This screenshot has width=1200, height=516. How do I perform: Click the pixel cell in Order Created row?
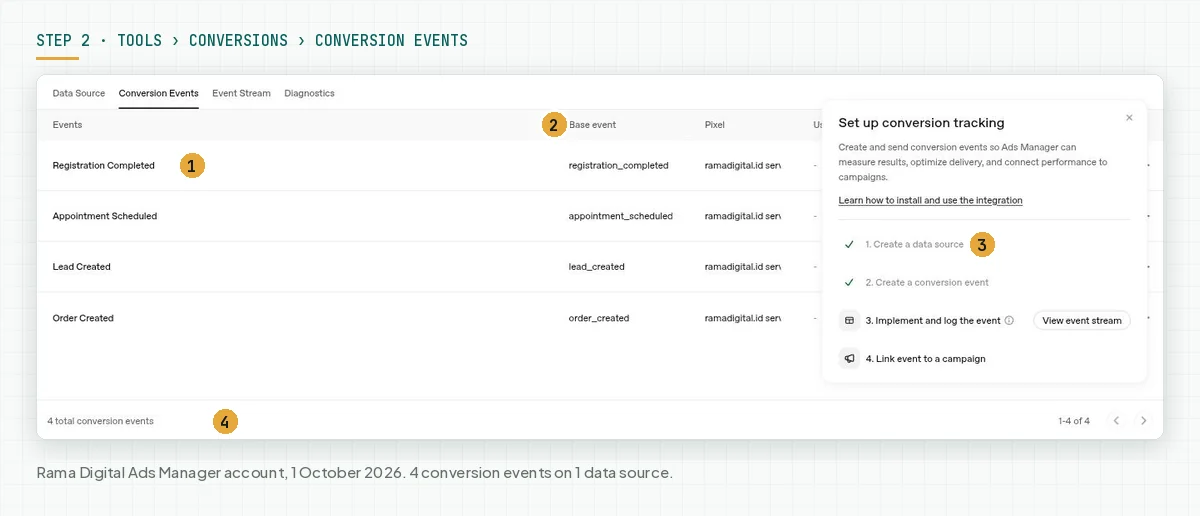click(742, 318)
